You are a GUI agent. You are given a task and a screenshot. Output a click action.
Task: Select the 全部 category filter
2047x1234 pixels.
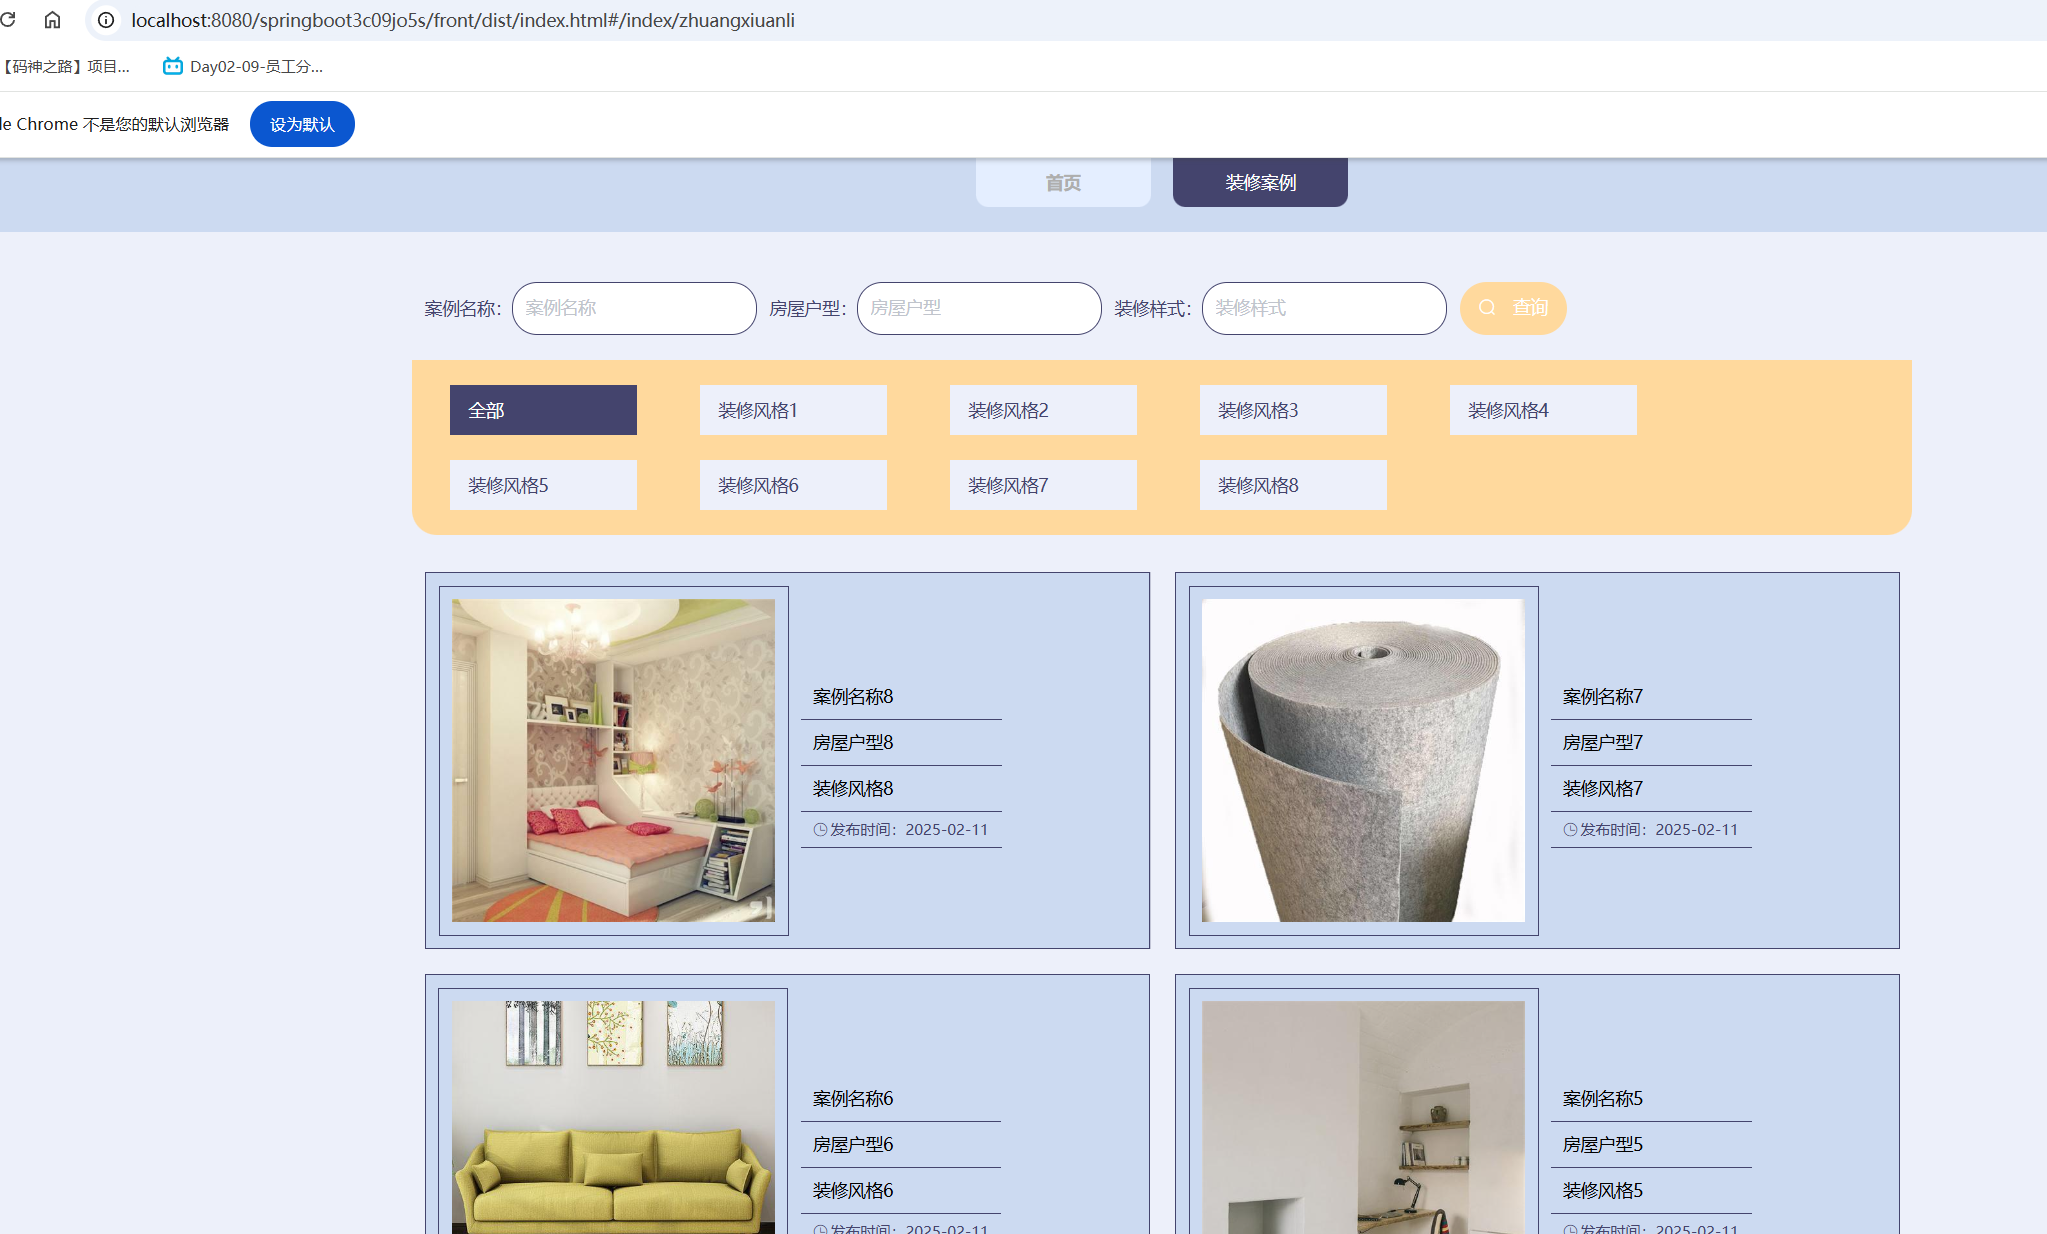tap(543, 410)
